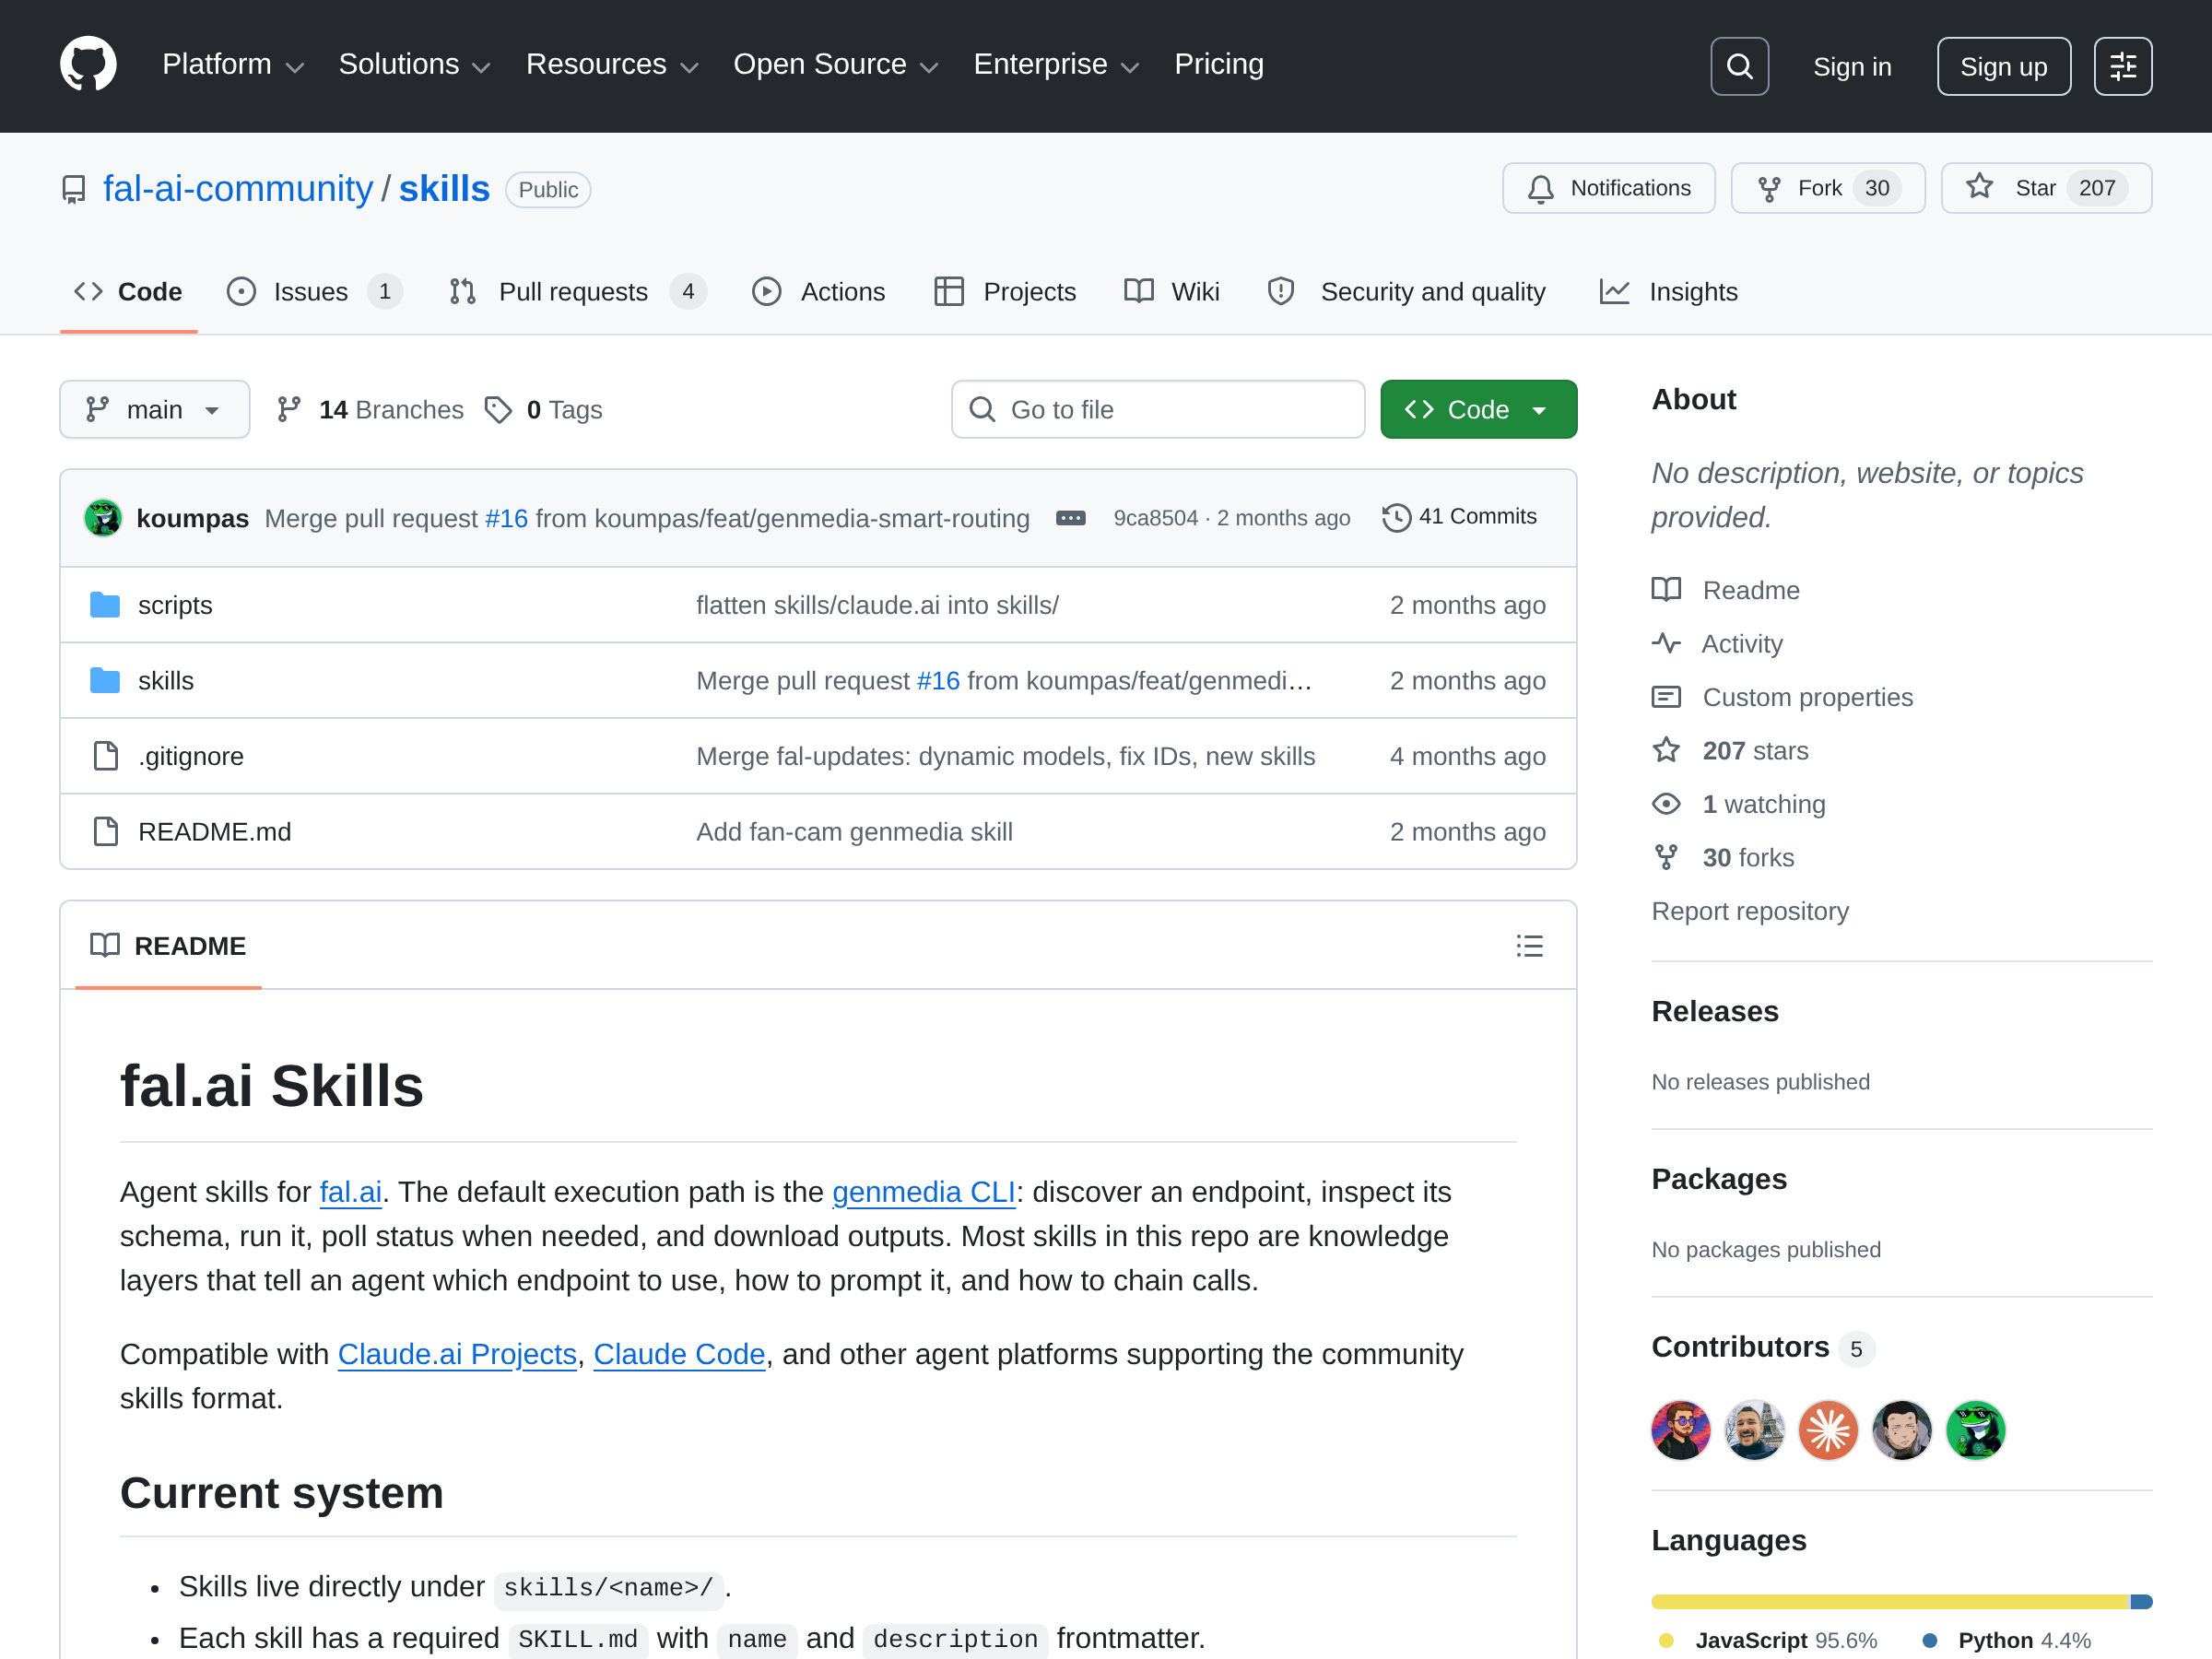Open the Claude Code link
The width and height of the screenshot is (2212, 1659).
tap(679, 1354)
